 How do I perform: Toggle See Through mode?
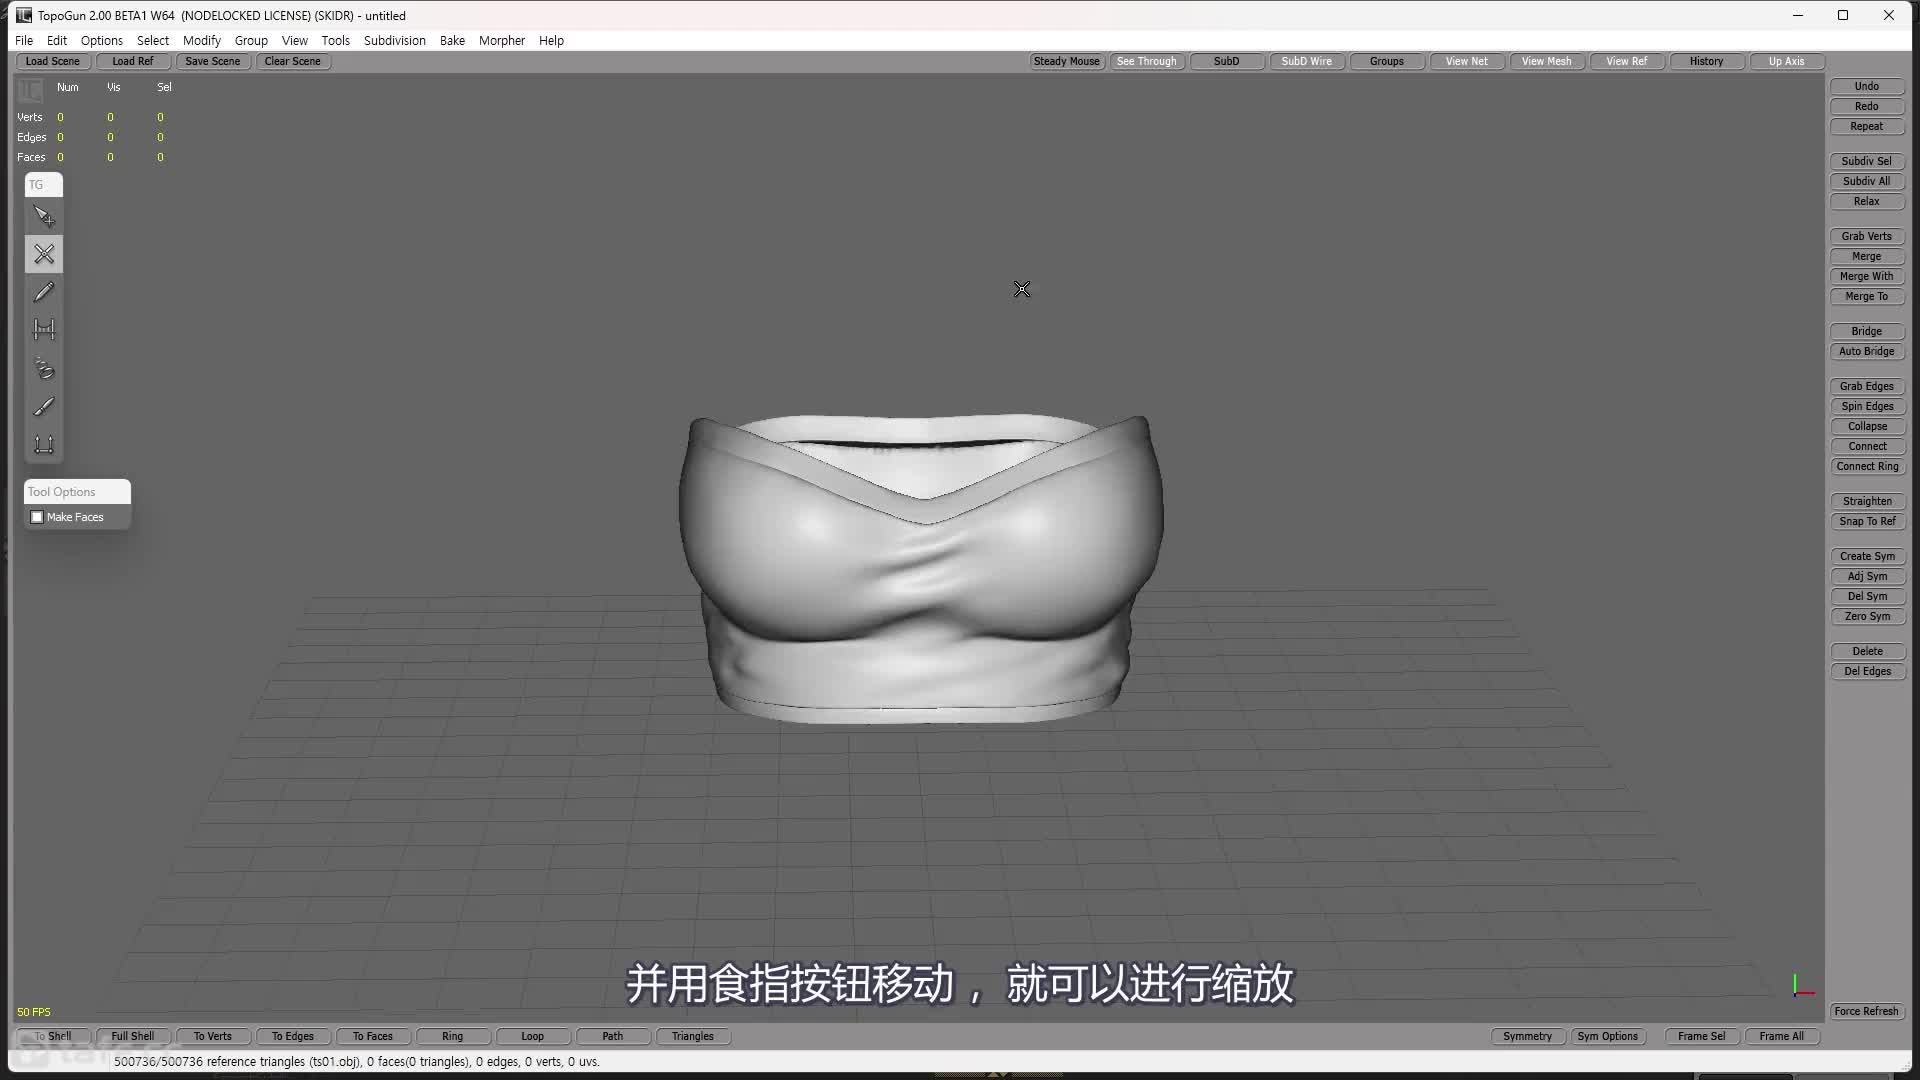1146,61
